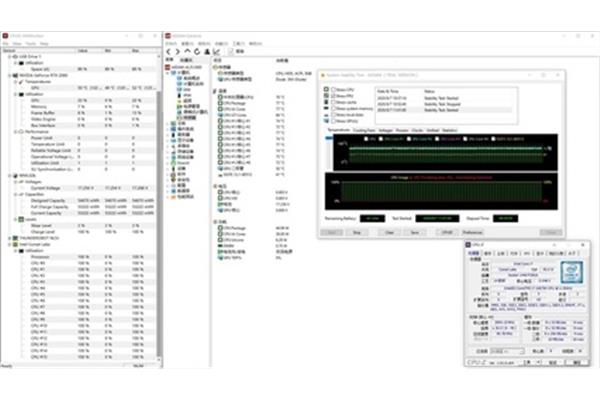Open the Help menu in HWMonitor
This screenshot has width=600, height=400.
tap(44, 44)
